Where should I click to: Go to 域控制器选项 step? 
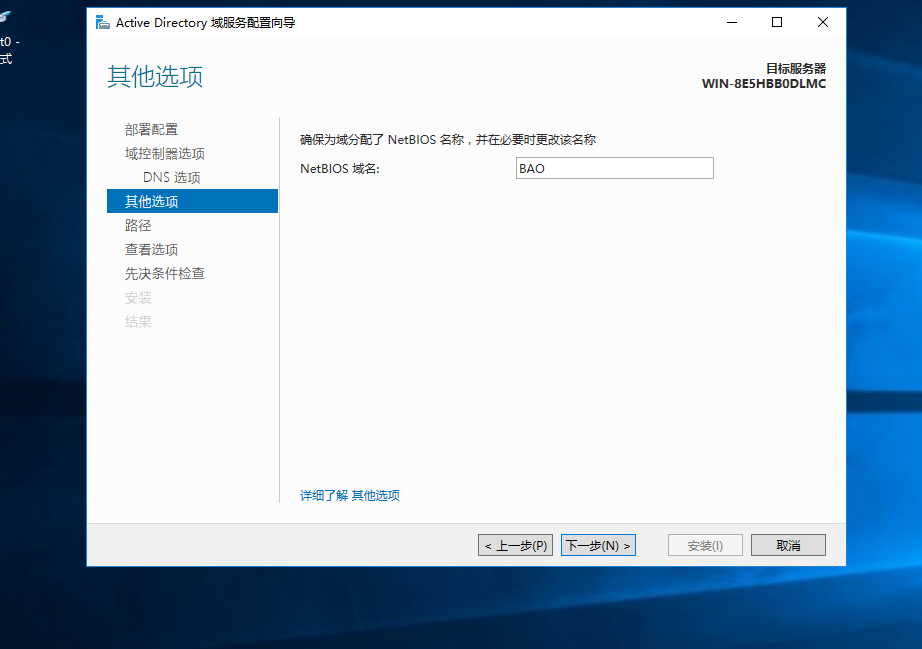(x=165, y=153)
